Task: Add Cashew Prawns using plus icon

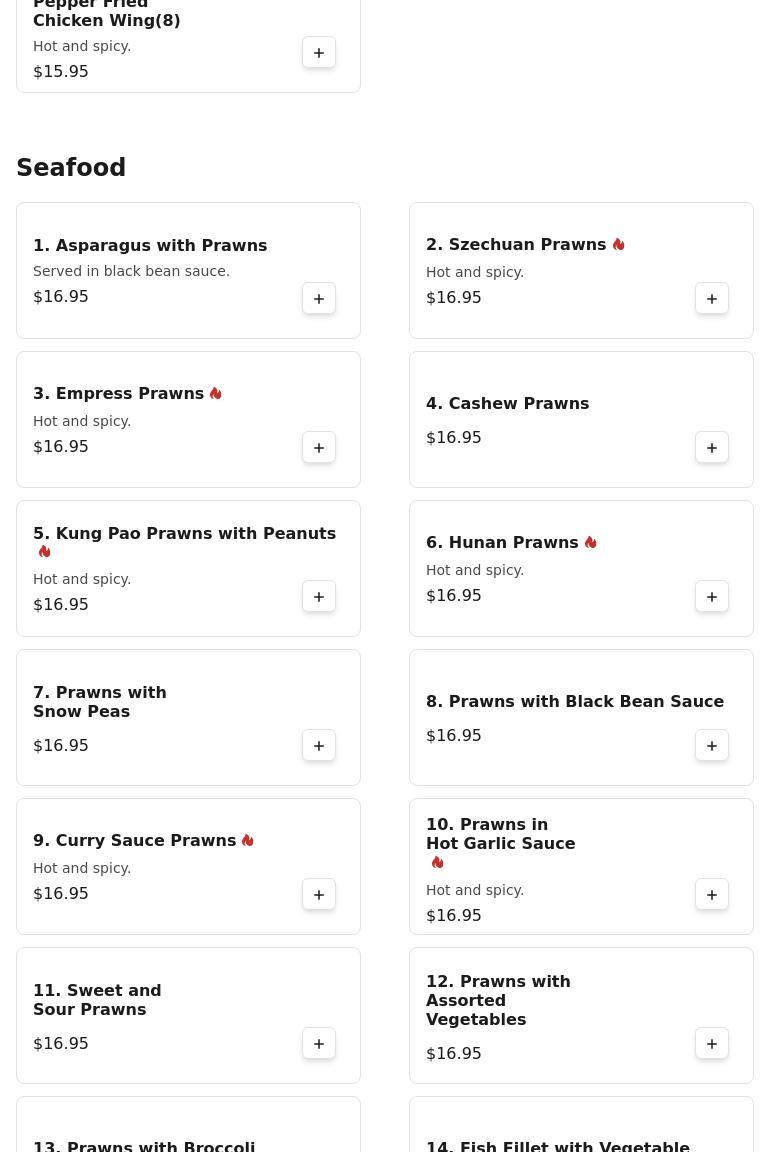Action: 712,448
